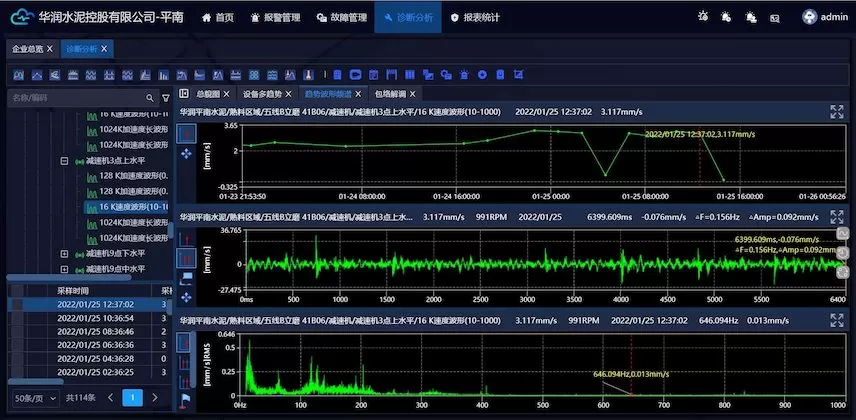This screenshot has height=420, width=856.
Task: Click the funnel filter icon next to search
Action: 166,98
